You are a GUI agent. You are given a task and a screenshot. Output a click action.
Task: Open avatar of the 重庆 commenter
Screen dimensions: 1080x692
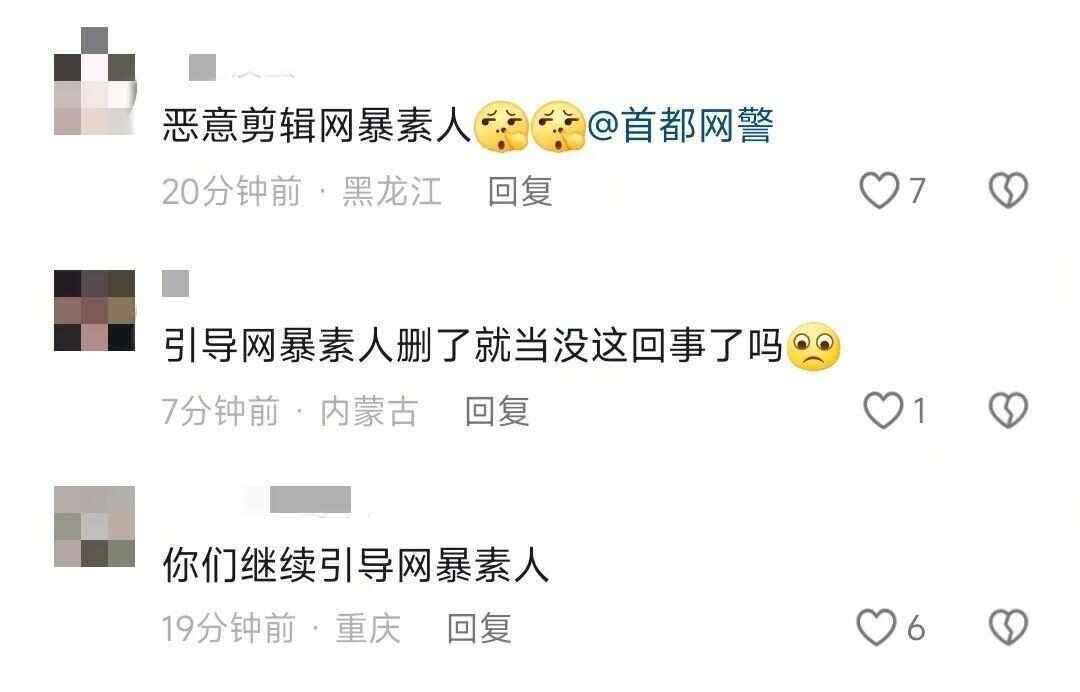tap(94, 526)
